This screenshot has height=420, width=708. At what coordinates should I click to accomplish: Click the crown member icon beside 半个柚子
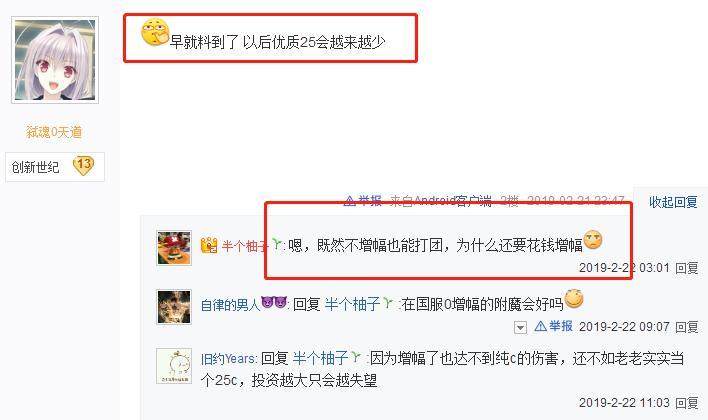click(209, 245)
